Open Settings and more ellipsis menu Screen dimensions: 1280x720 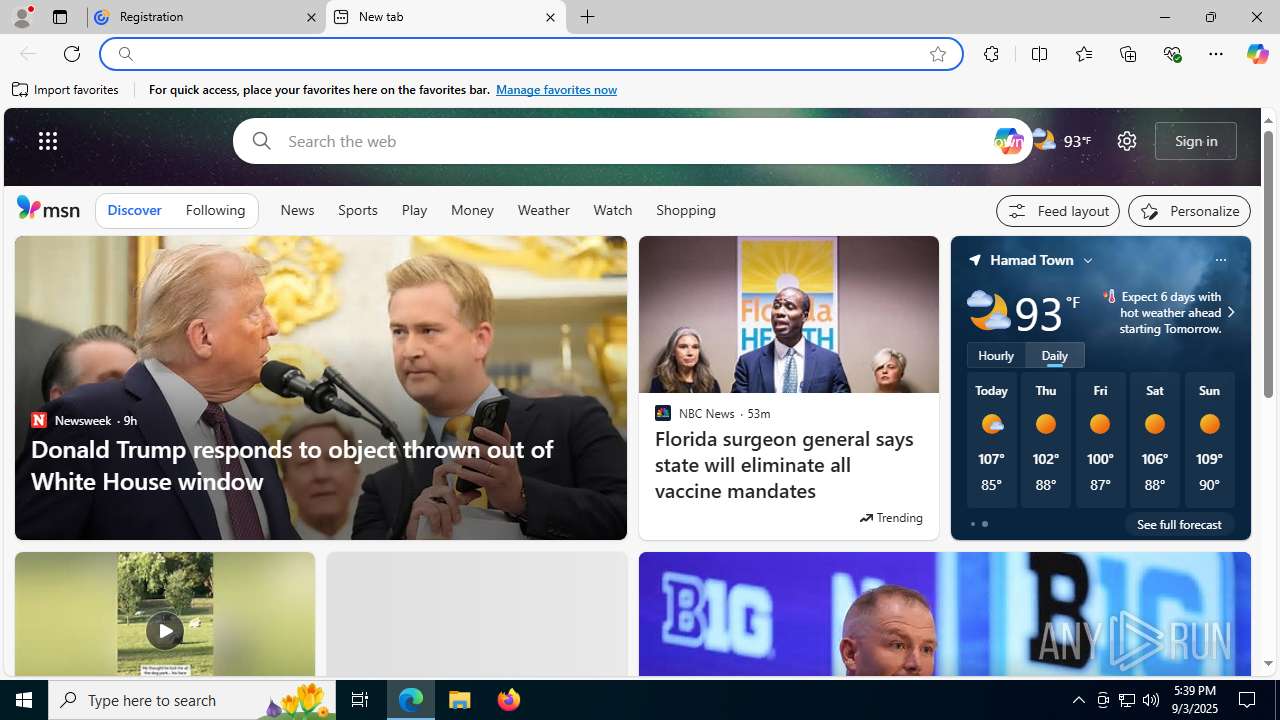pyautogui.click(x=1216, y=54)
